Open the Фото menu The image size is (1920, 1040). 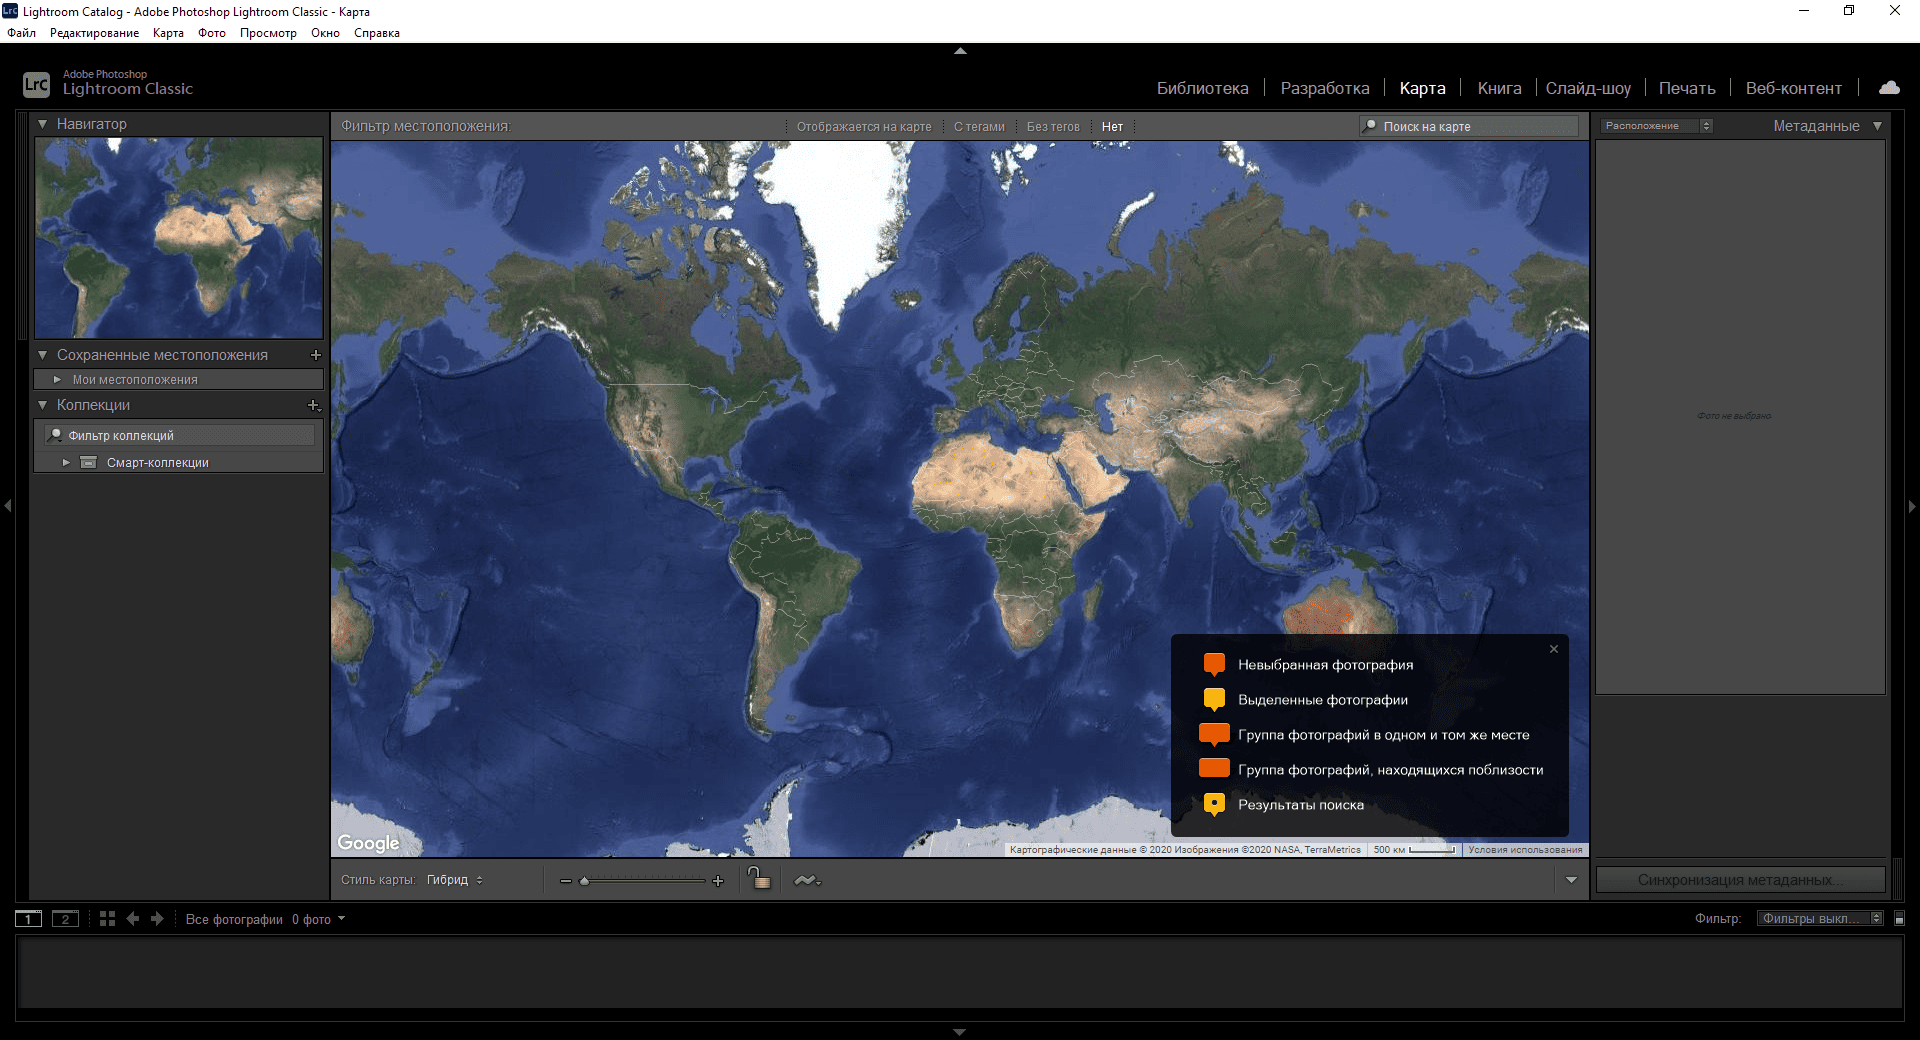pyautogui.click(x=212, y=33)
